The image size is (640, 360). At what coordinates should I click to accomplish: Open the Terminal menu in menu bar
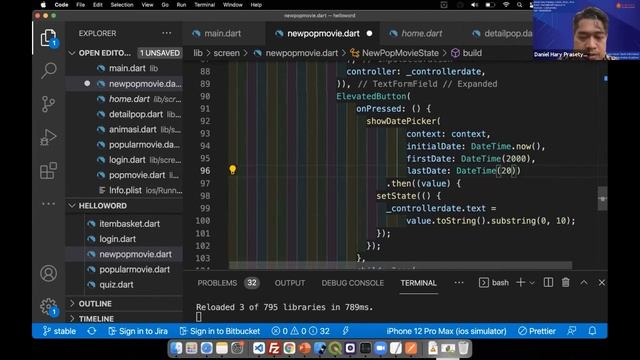pos(204,5)
